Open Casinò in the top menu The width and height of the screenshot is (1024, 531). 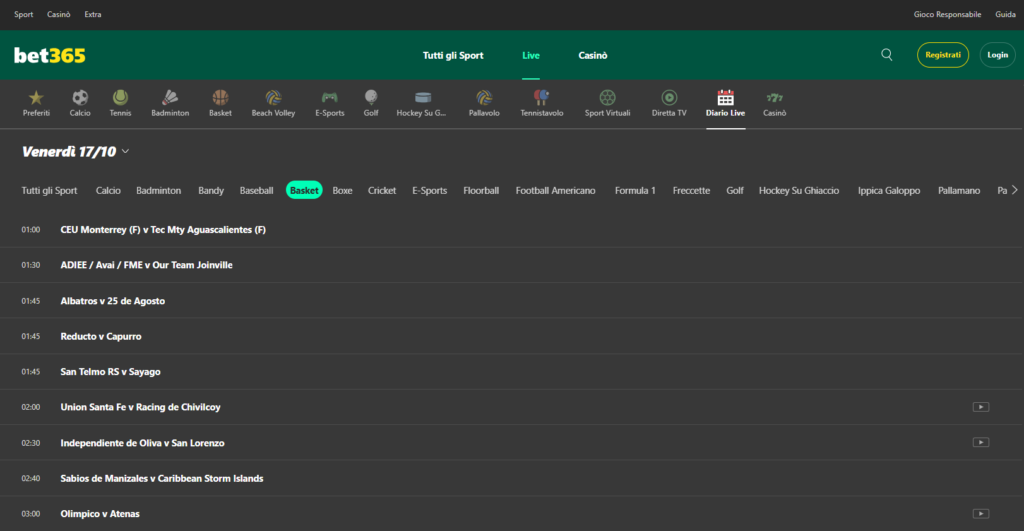click(x=59, y=14)
